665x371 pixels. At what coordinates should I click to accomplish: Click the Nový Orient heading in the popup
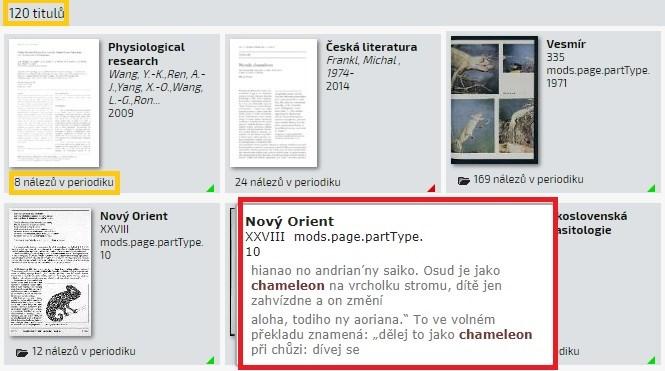(290, 221)
